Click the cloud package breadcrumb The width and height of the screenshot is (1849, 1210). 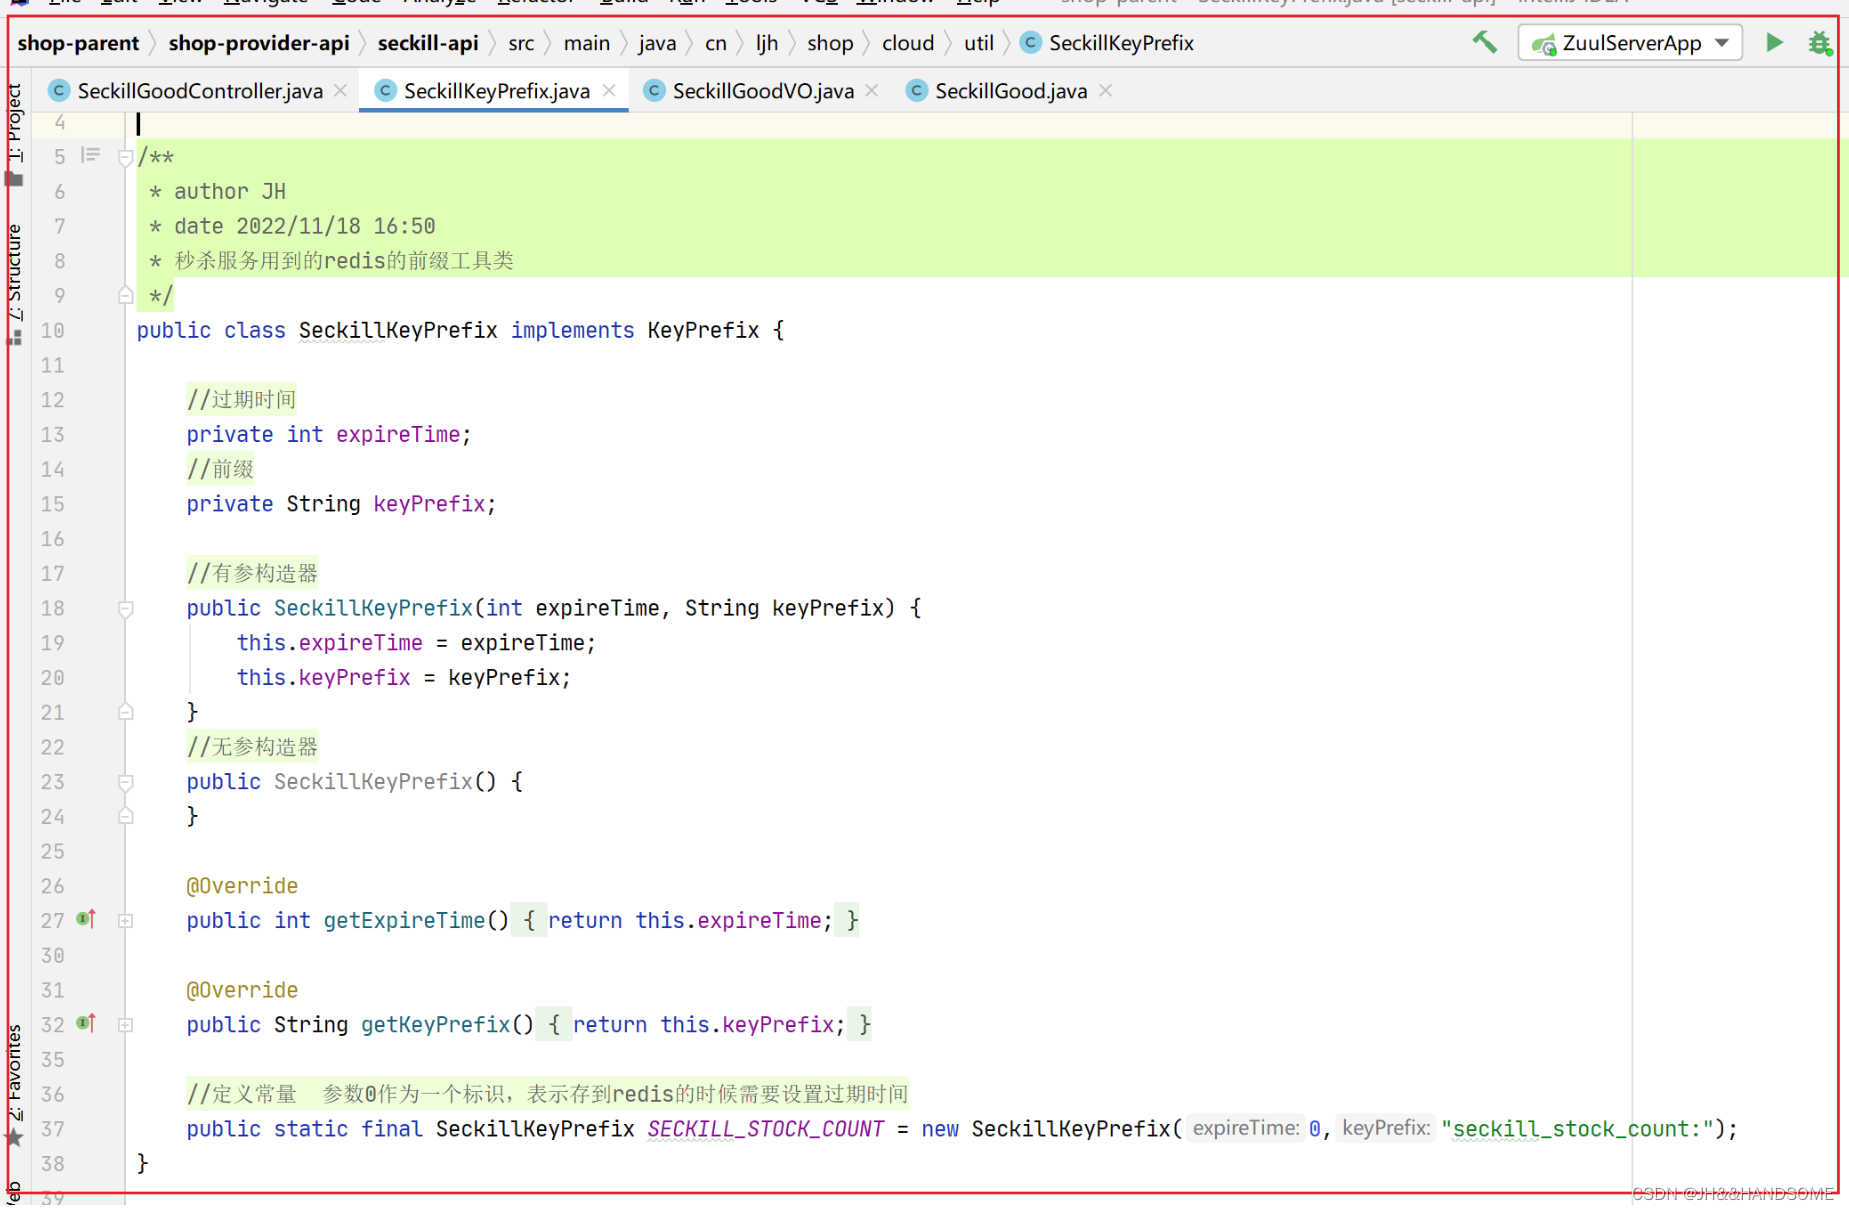click(x=908, y=43)
